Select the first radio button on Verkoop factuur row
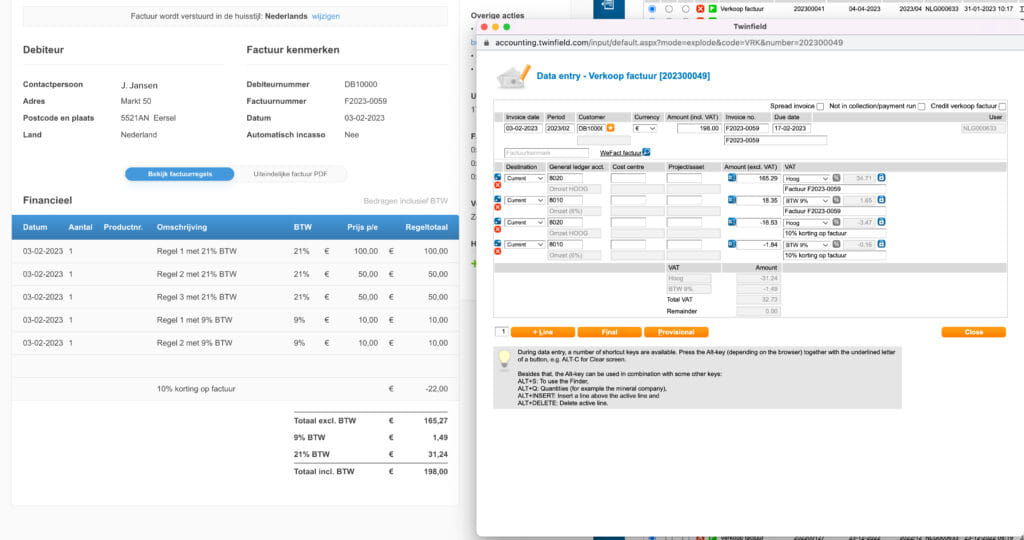1024x540 pixels. point(653,8)
